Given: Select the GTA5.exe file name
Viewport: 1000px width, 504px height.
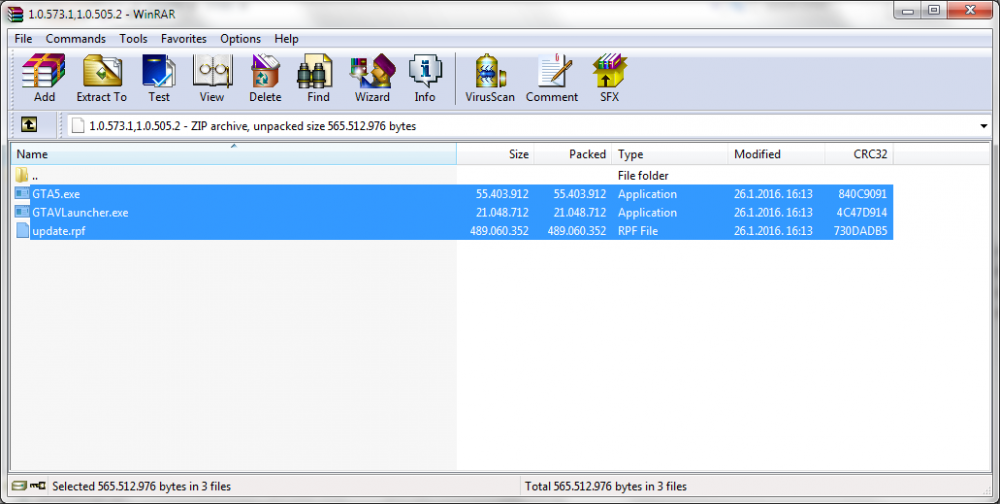Looking at the screenshot, I should click(x=56, y=194).
